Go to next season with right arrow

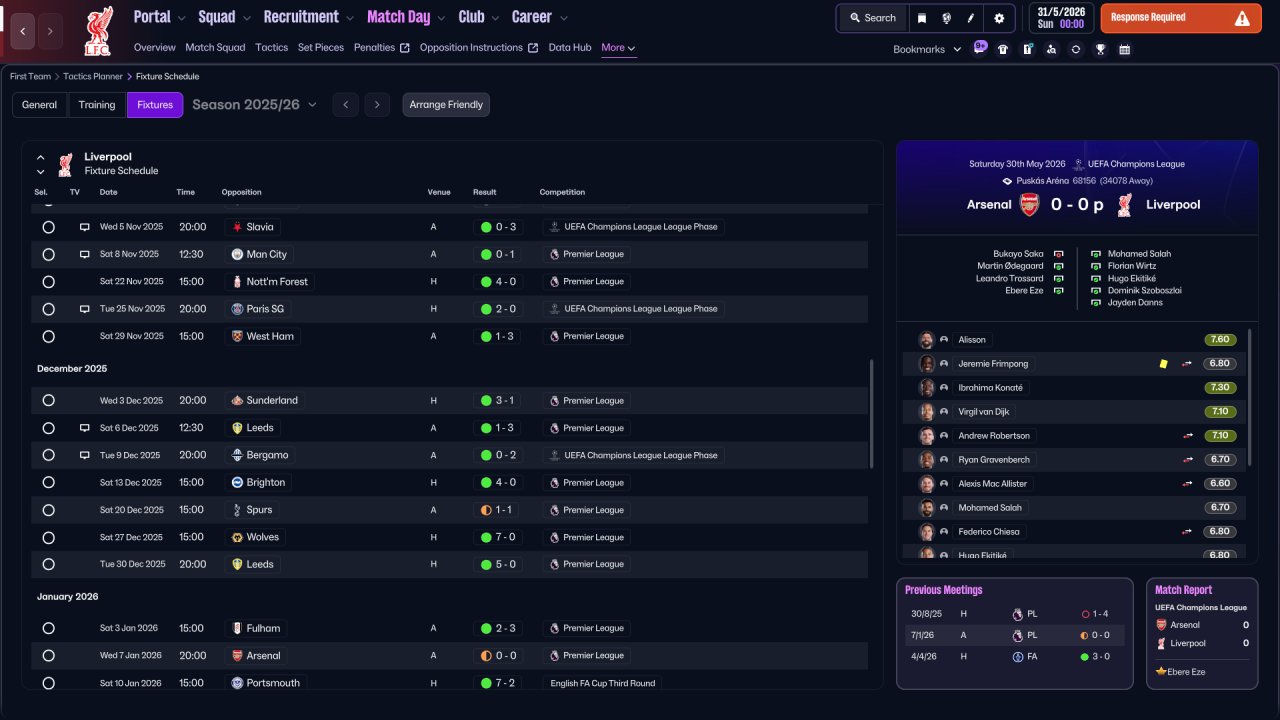(x=377, y=105)
